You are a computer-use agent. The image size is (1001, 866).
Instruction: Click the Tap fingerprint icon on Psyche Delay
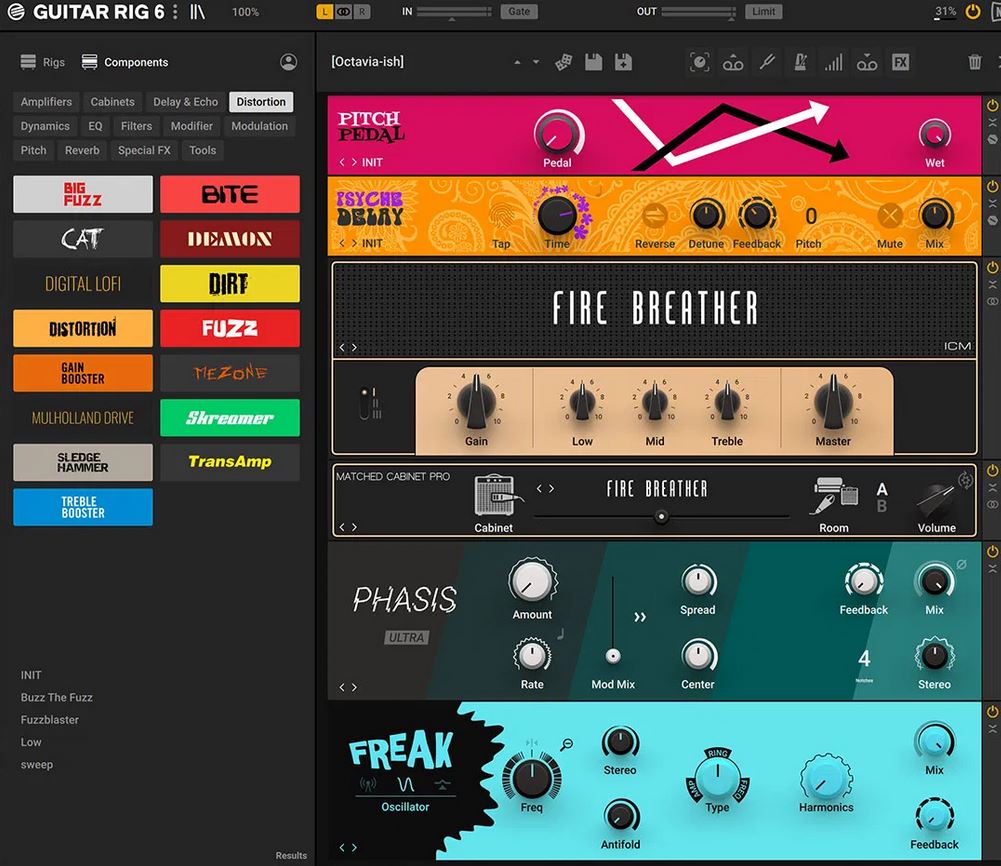(x=502, y=217)
